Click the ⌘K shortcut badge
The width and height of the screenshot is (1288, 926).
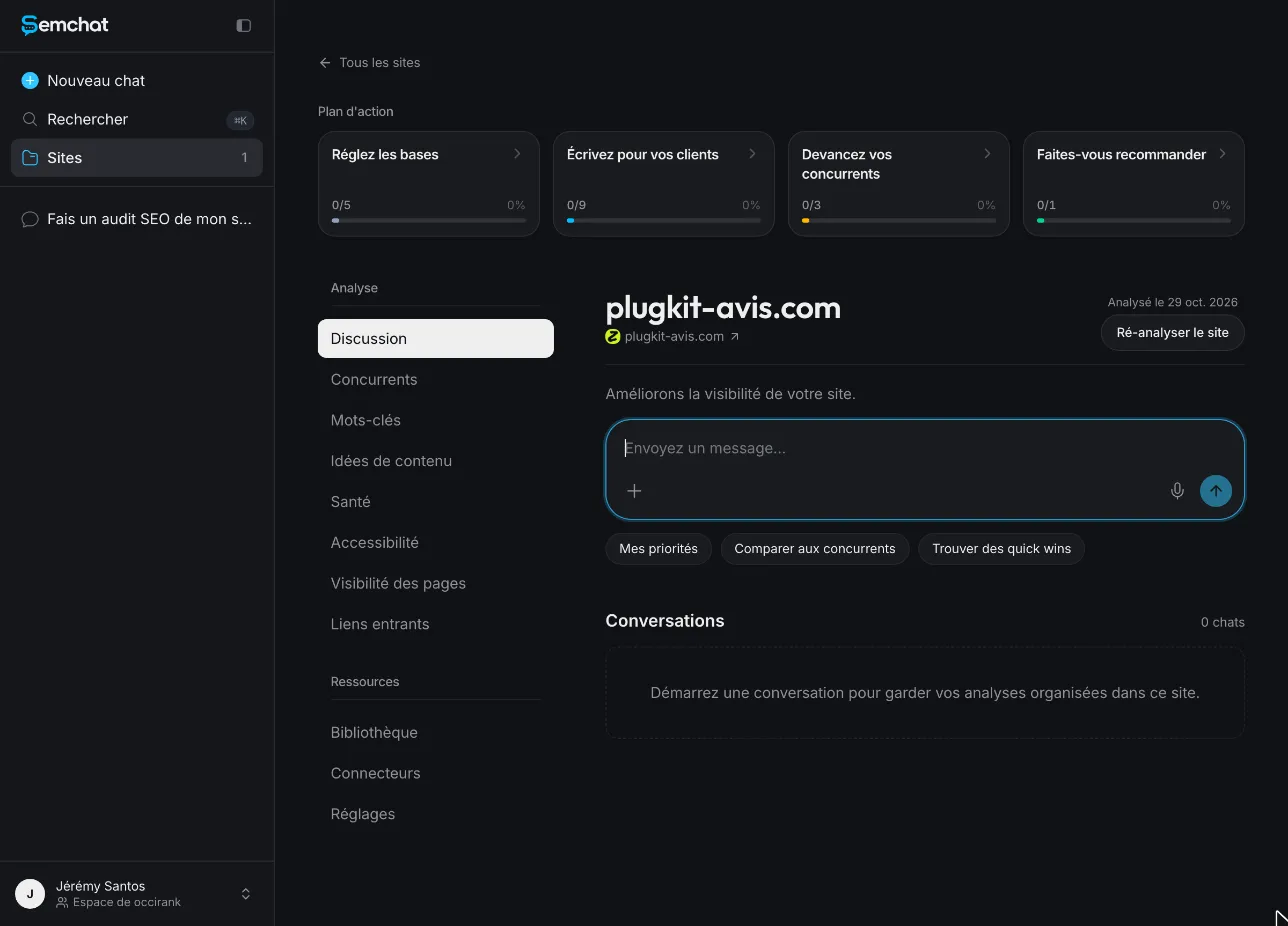point(240,120)
